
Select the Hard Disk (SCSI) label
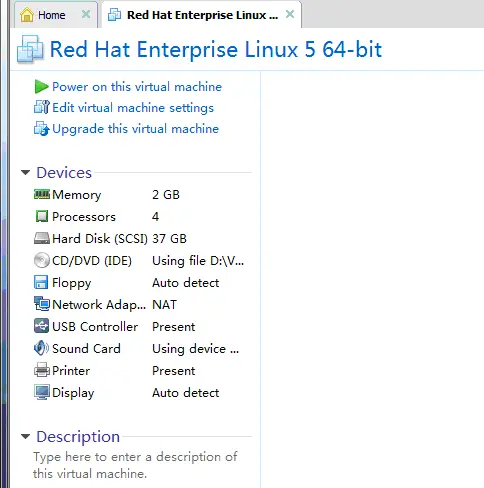(x=100, y=239)
